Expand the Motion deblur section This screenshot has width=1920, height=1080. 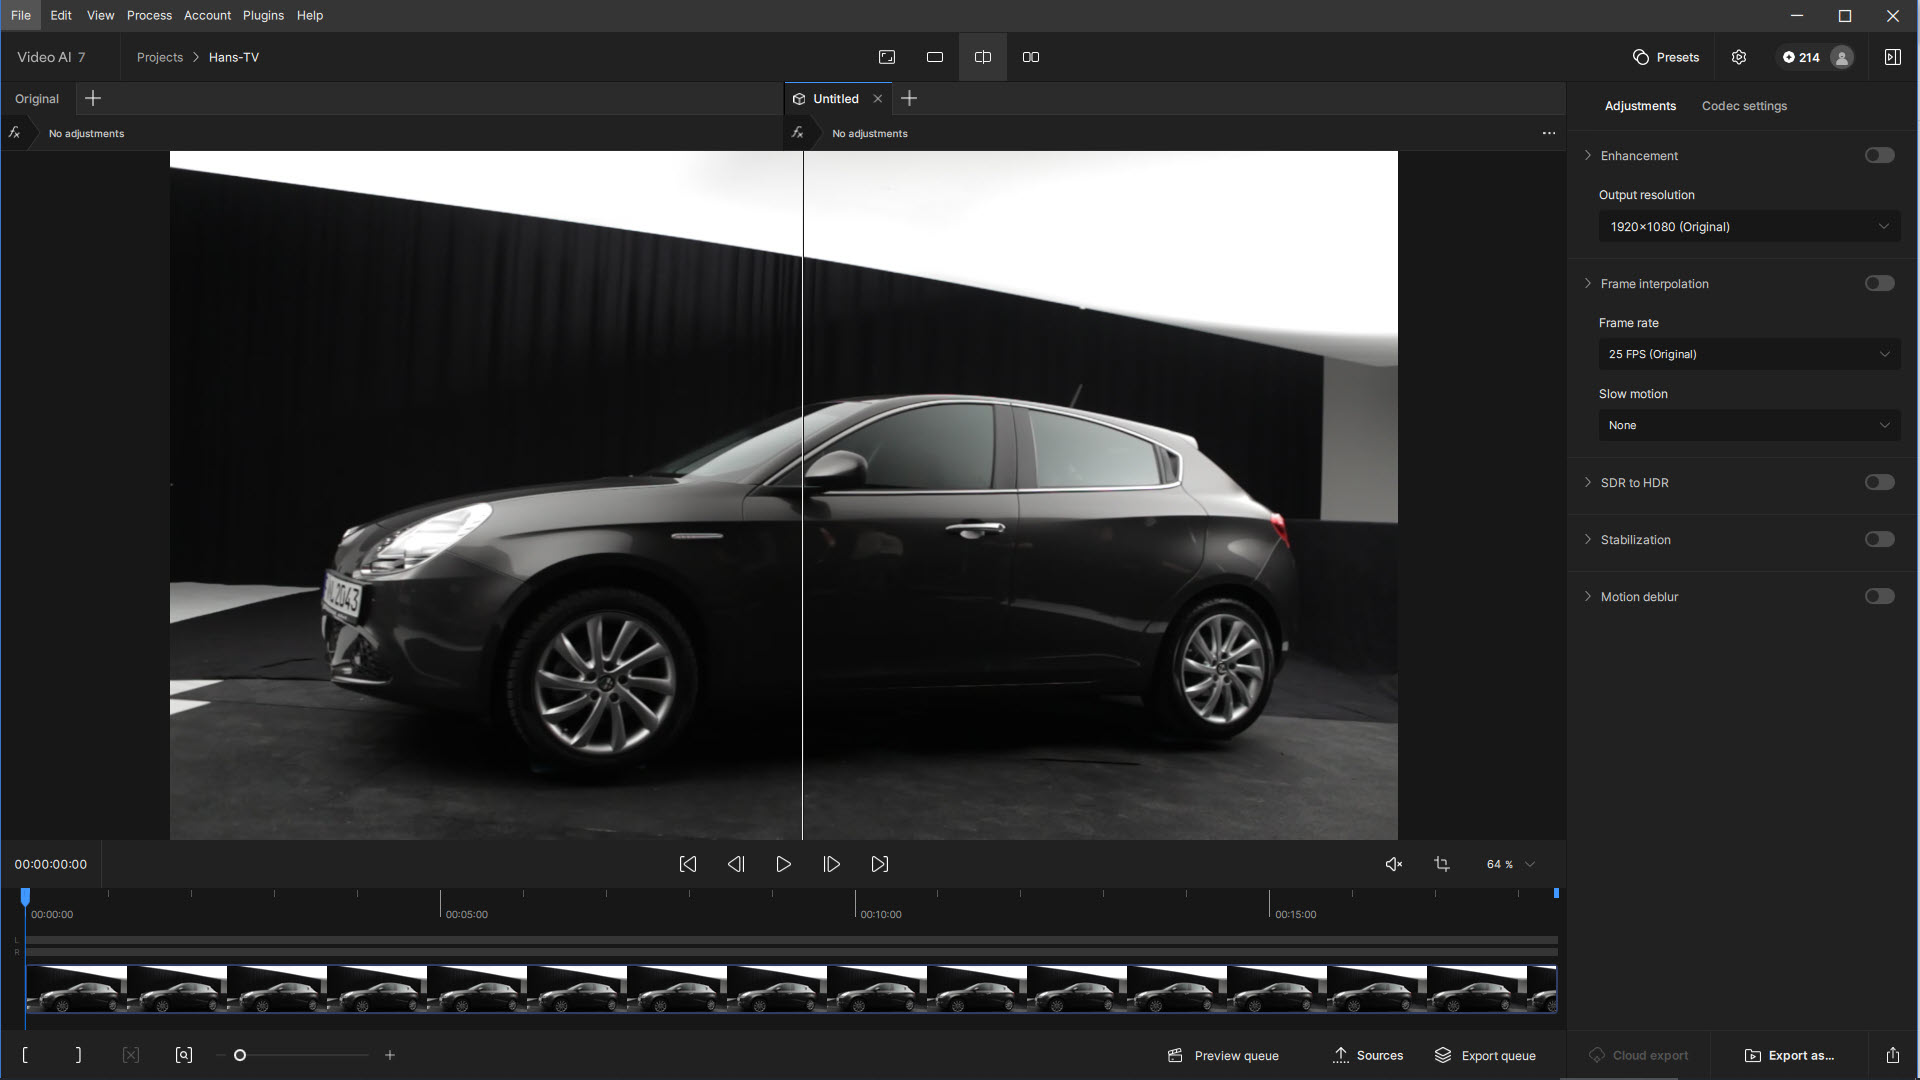point(1588,596)
